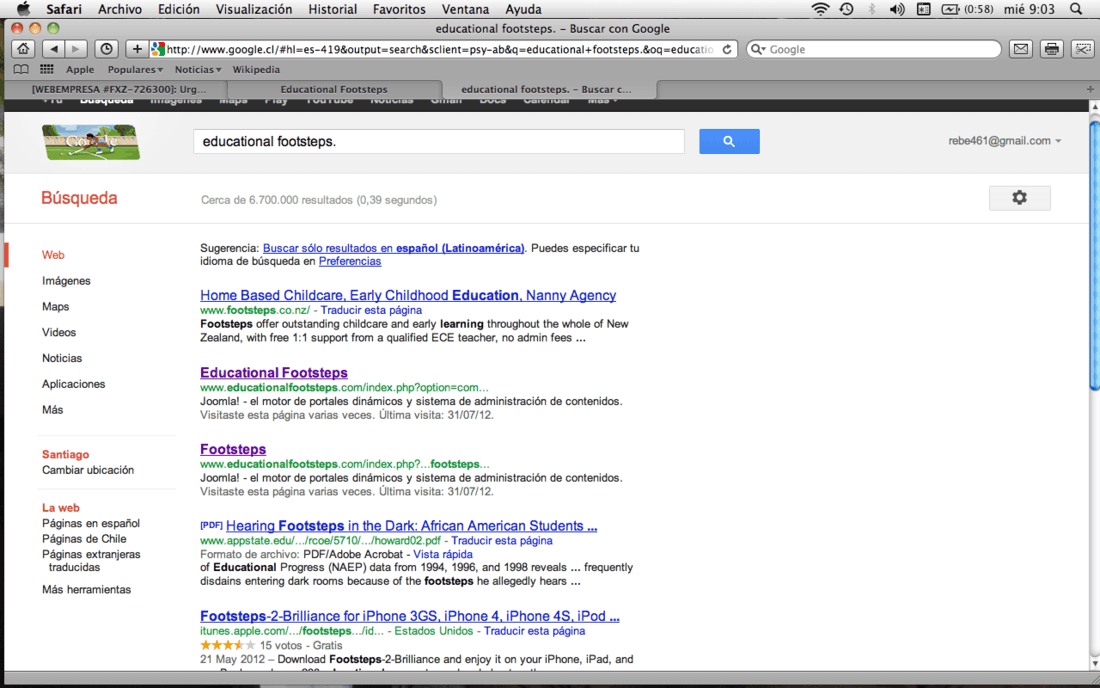Open the Safari search engine magnifier dropdown
1100x688 pixels.
(x=758, y=49)
